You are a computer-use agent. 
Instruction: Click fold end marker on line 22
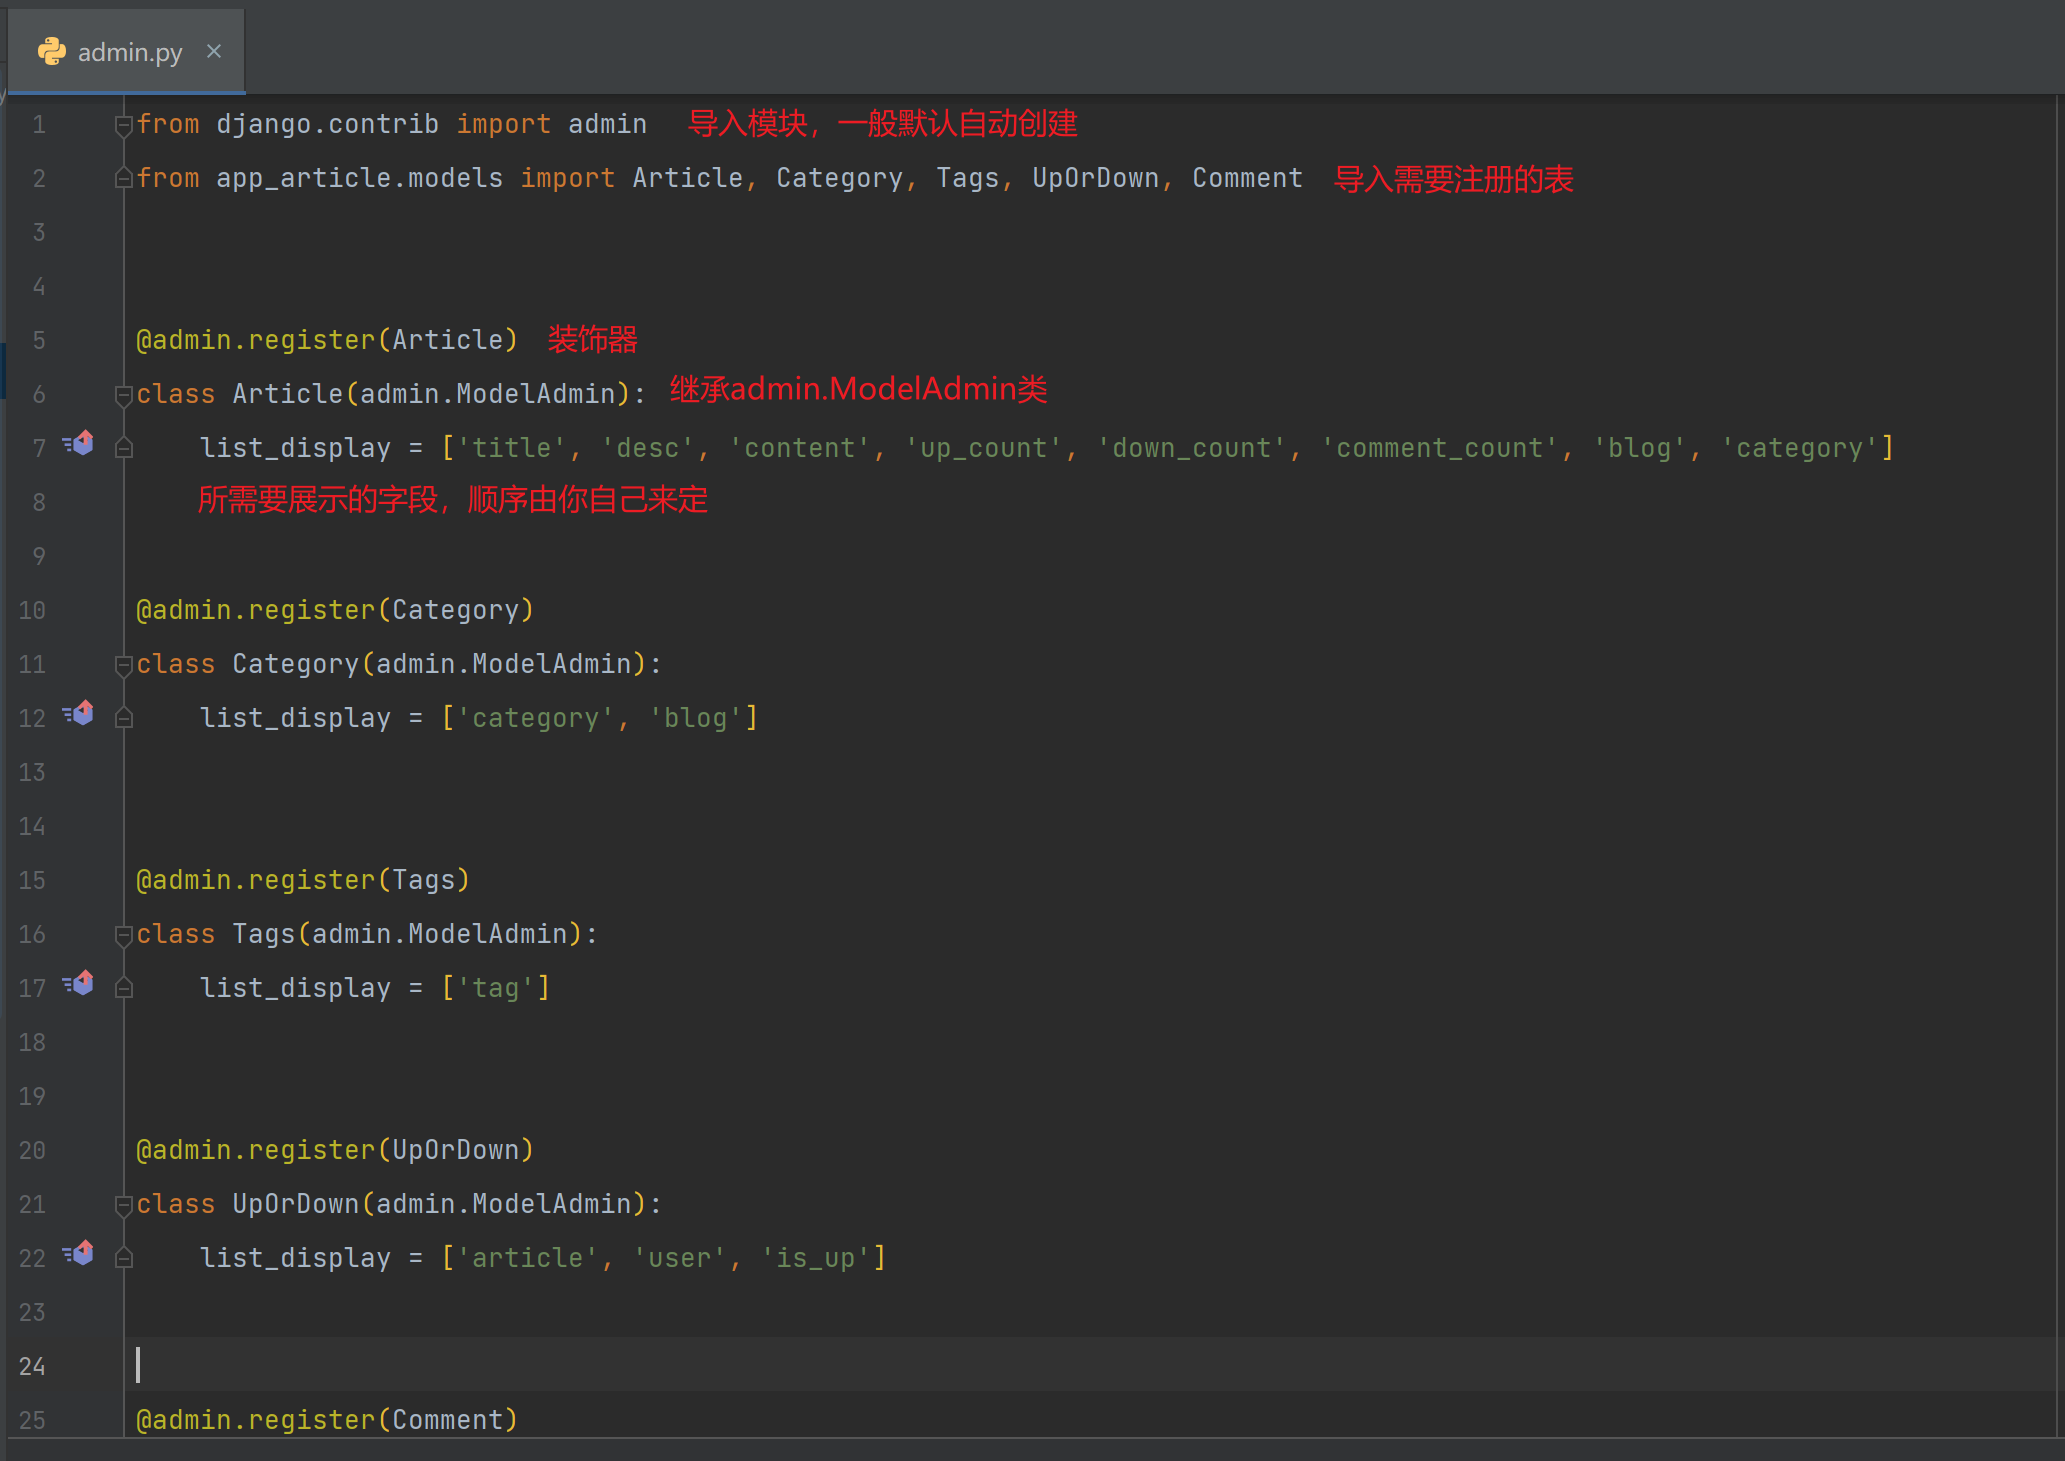point(124,1259)
